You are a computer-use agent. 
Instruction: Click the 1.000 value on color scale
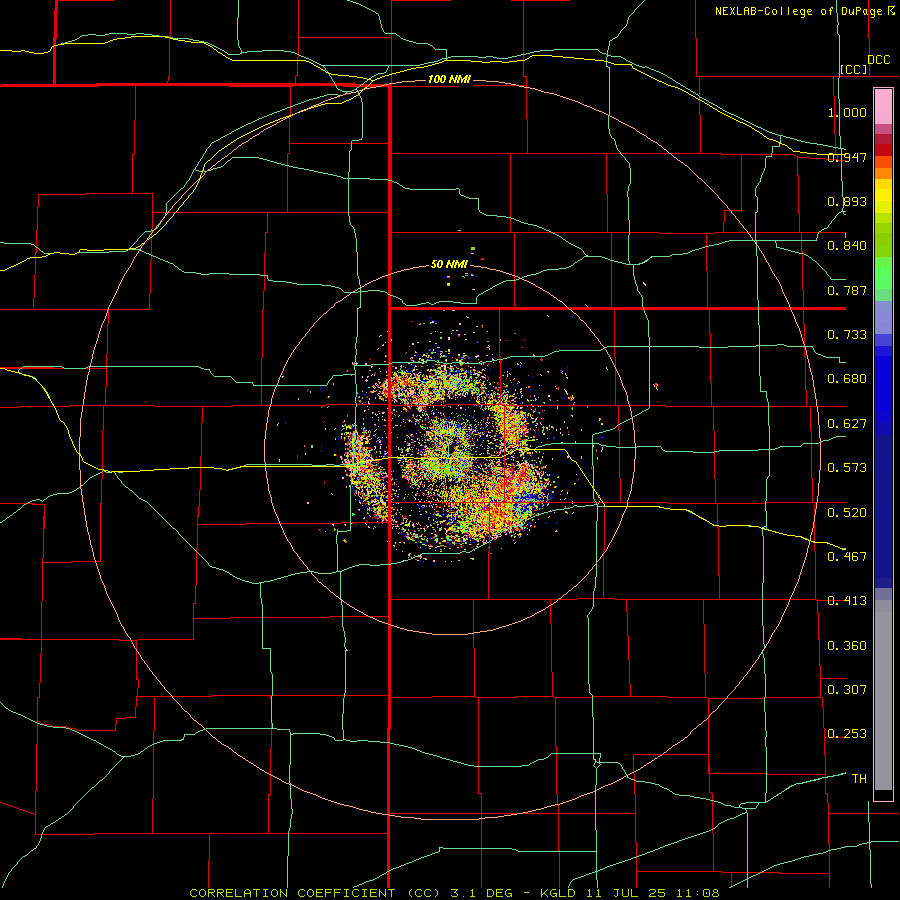click(847, 112)
